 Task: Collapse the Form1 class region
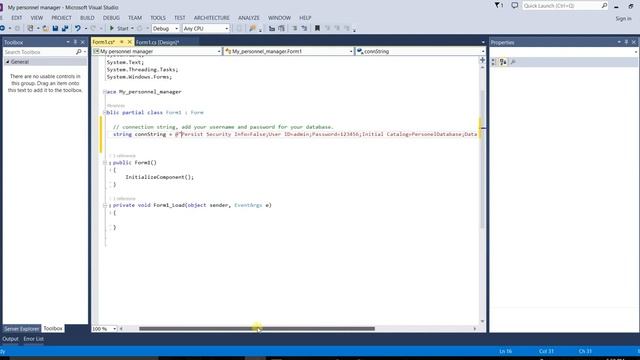(x=104, y=113)
